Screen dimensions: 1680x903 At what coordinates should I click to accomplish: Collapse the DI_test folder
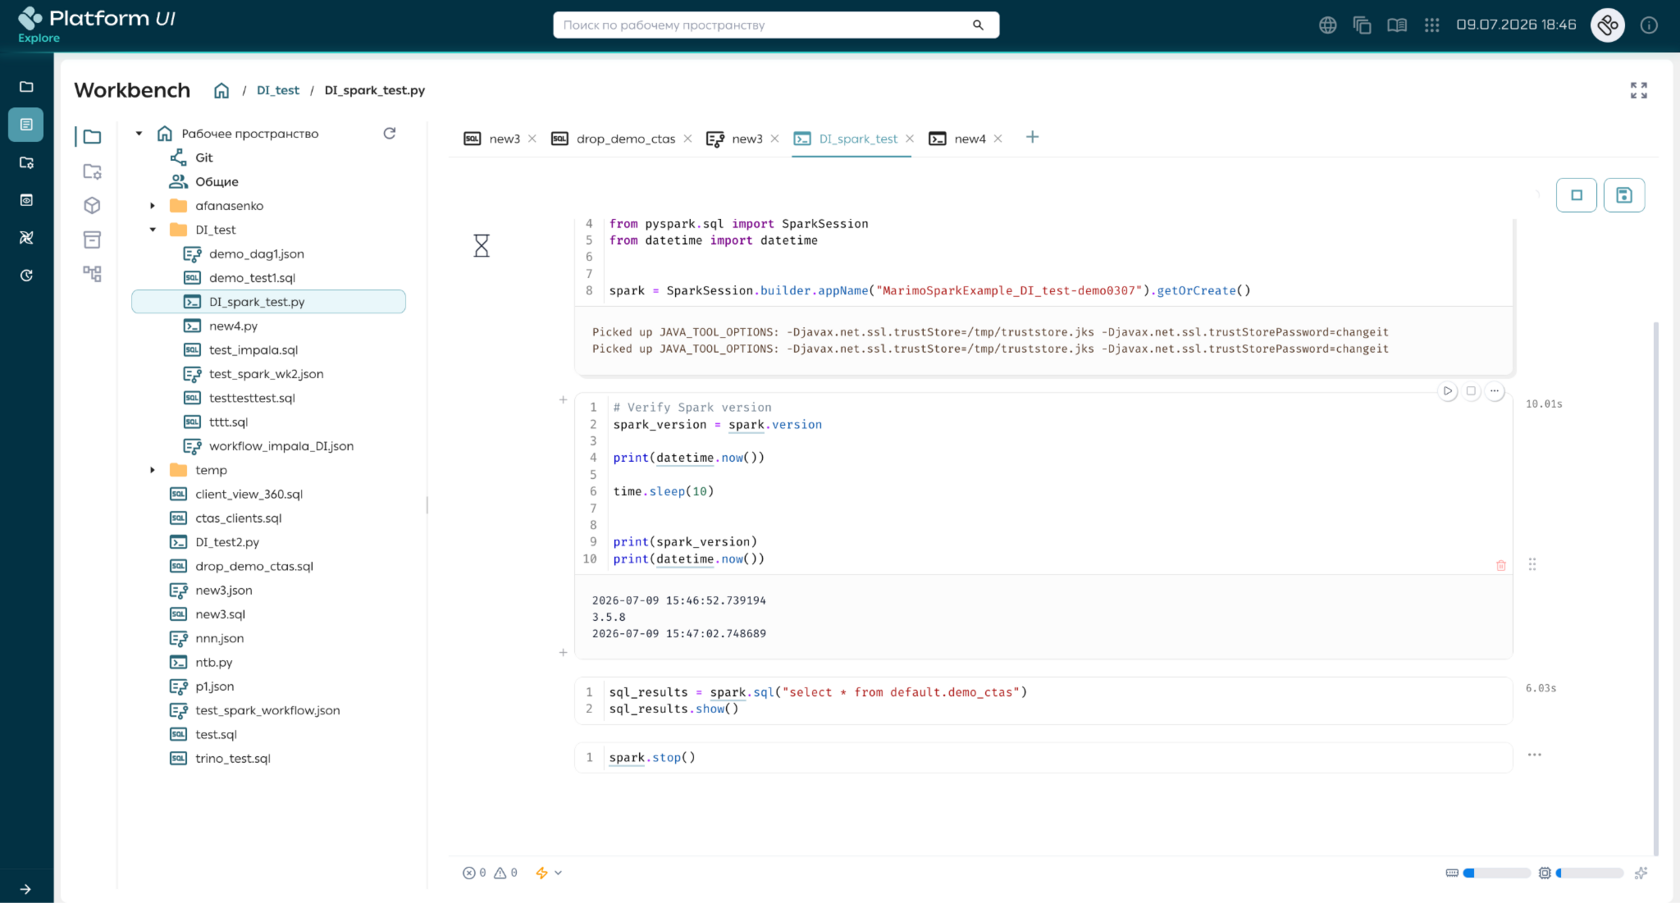153,230
